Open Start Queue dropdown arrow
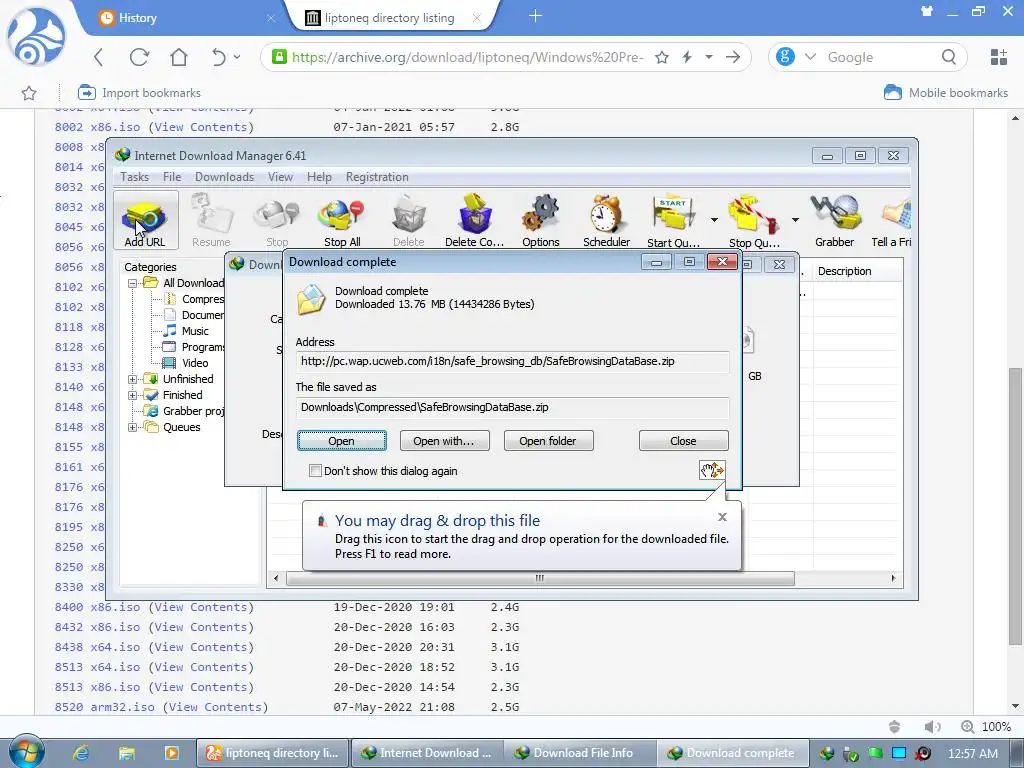The width and height of the screenshot is (1024, 768). click(x=714, y=220)
